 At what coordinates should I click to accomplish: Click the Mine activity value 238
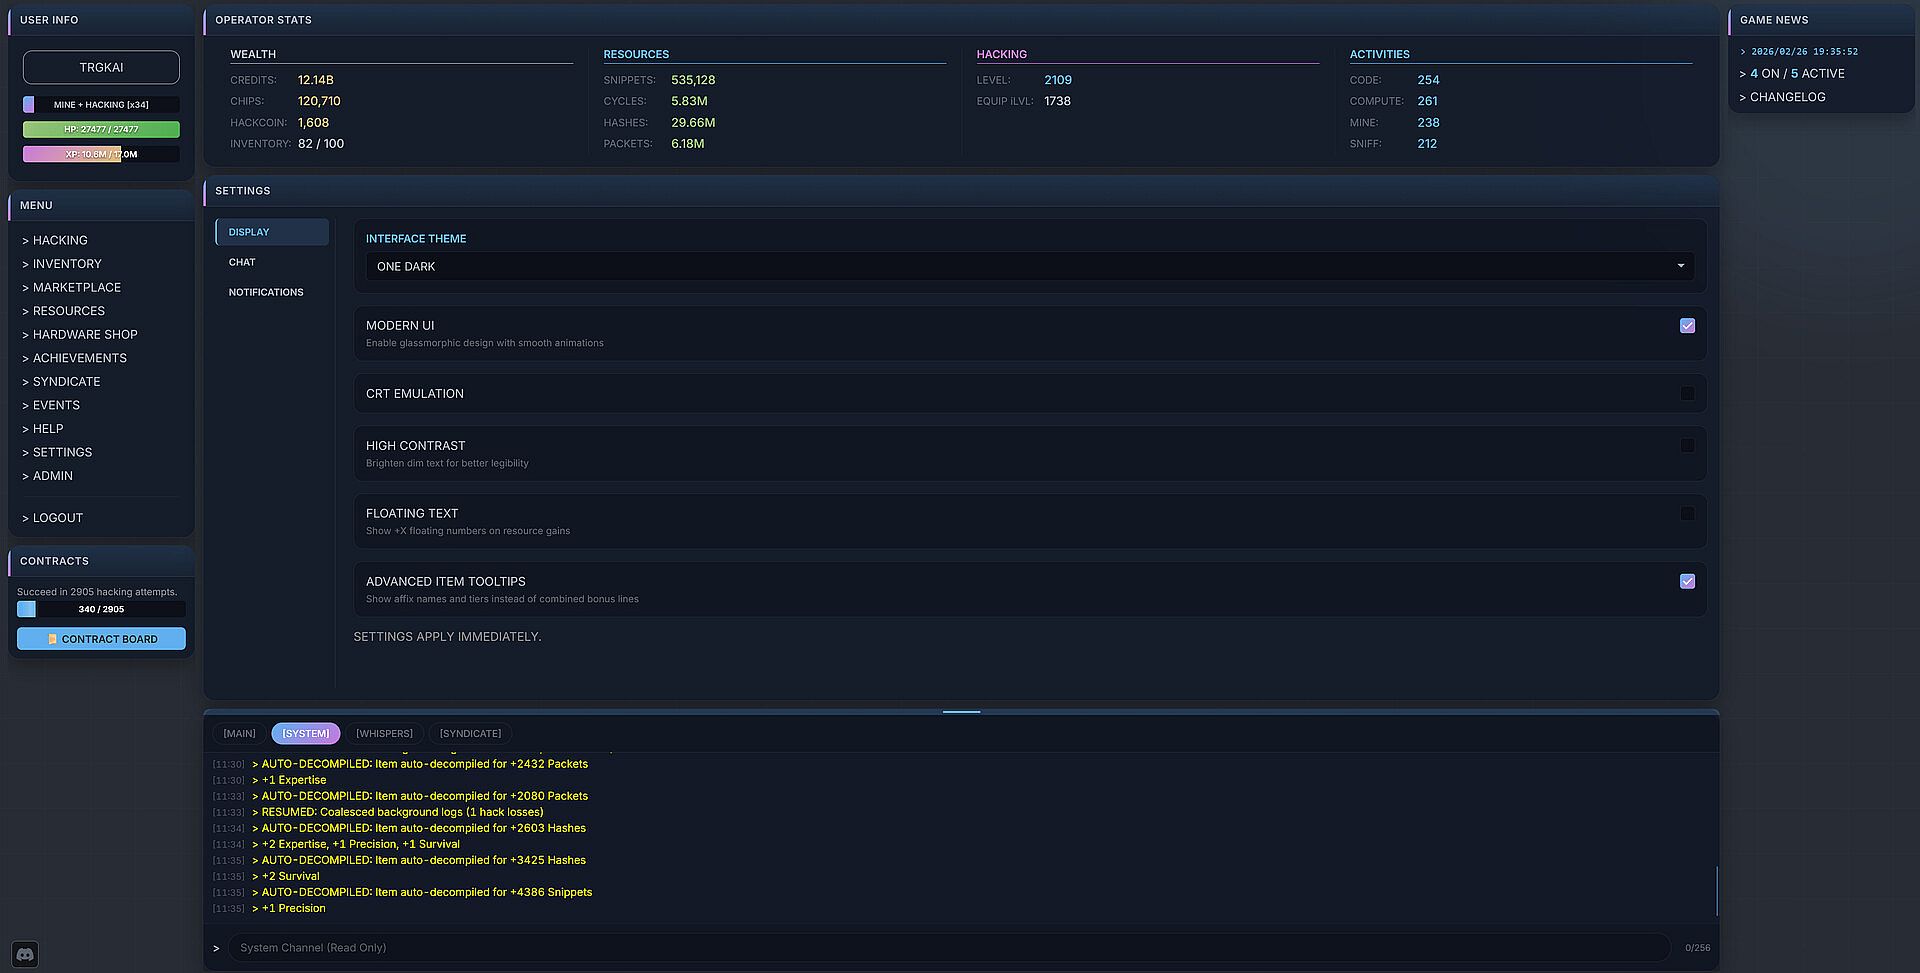point(1428,123)
